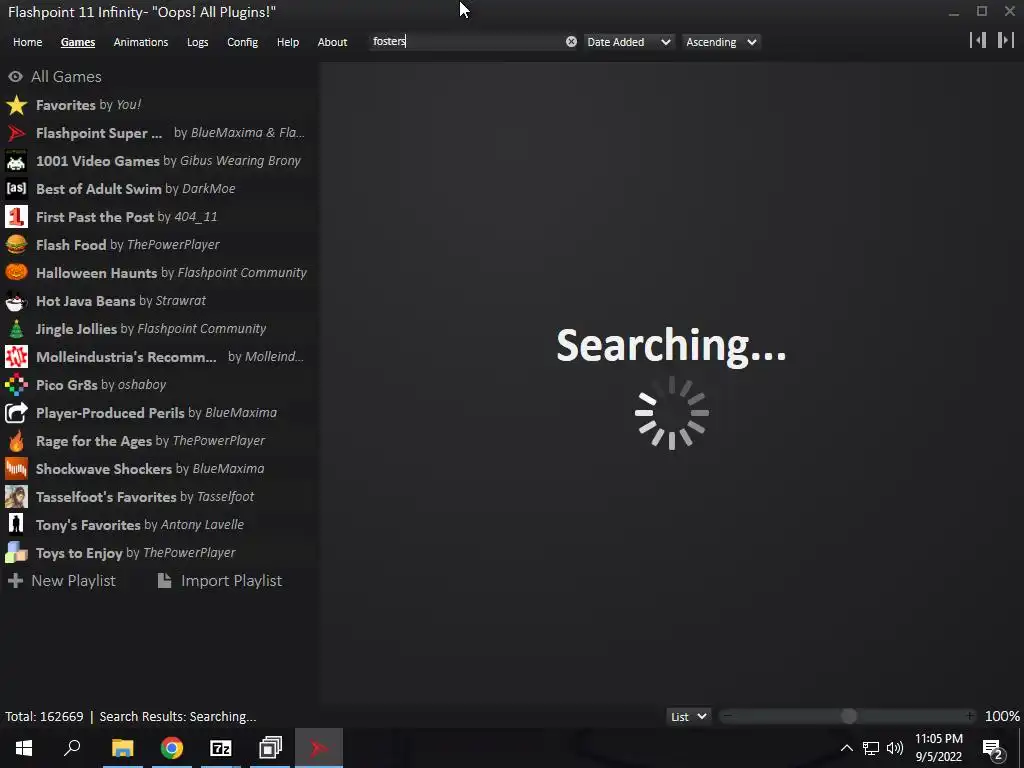
Task: Click the Tony's Favorites silhouette icon
Action: point(16,525)
